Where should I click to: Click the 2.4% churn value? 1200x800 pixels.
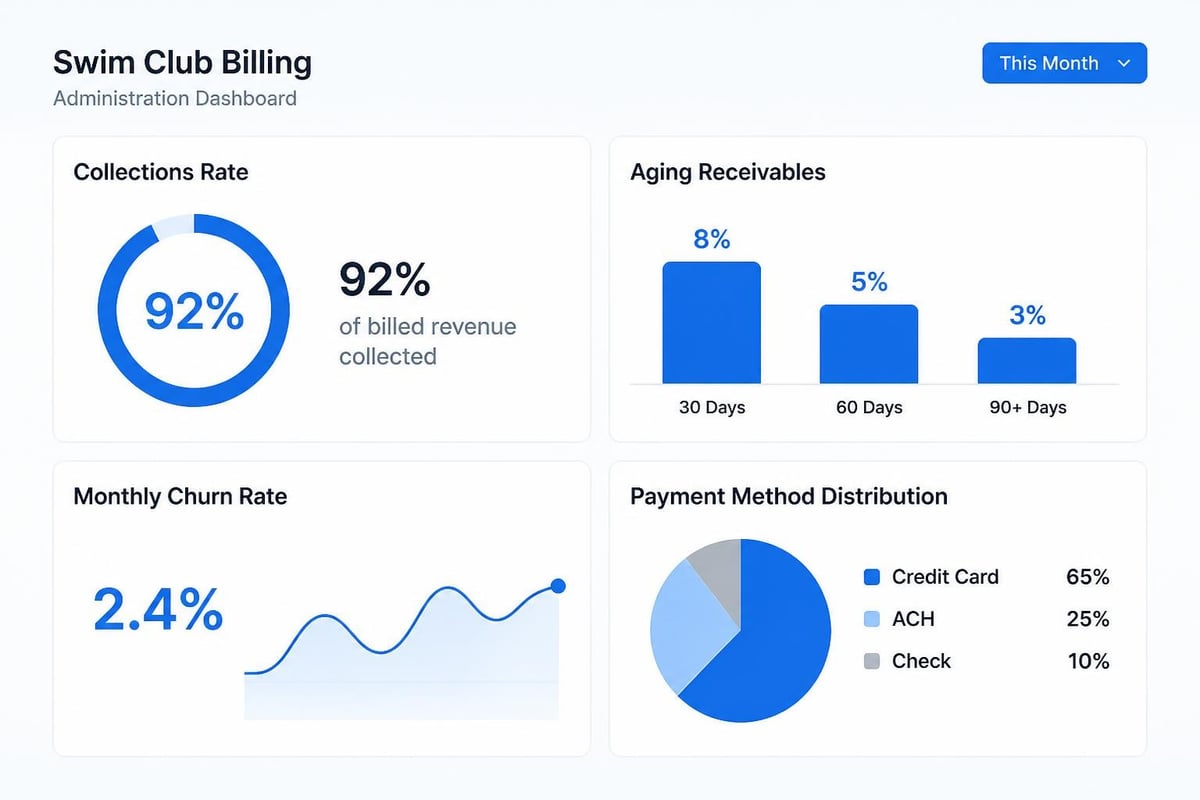click(158, 610)
